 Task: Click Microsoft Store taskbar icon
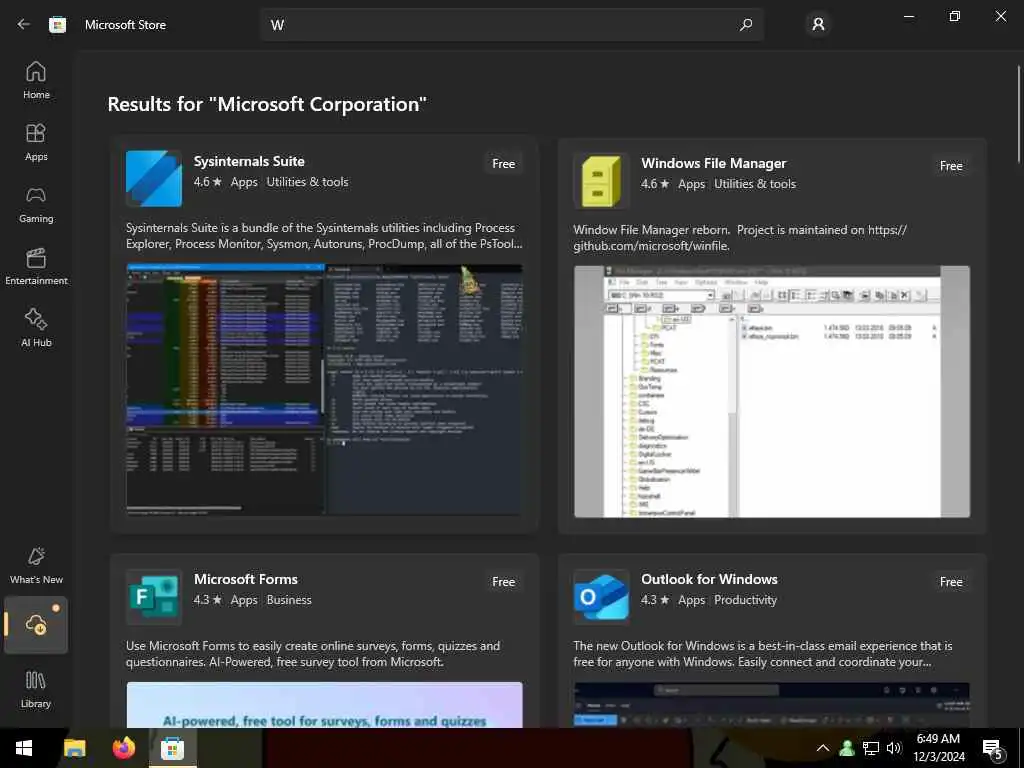(x=172, y=748)
